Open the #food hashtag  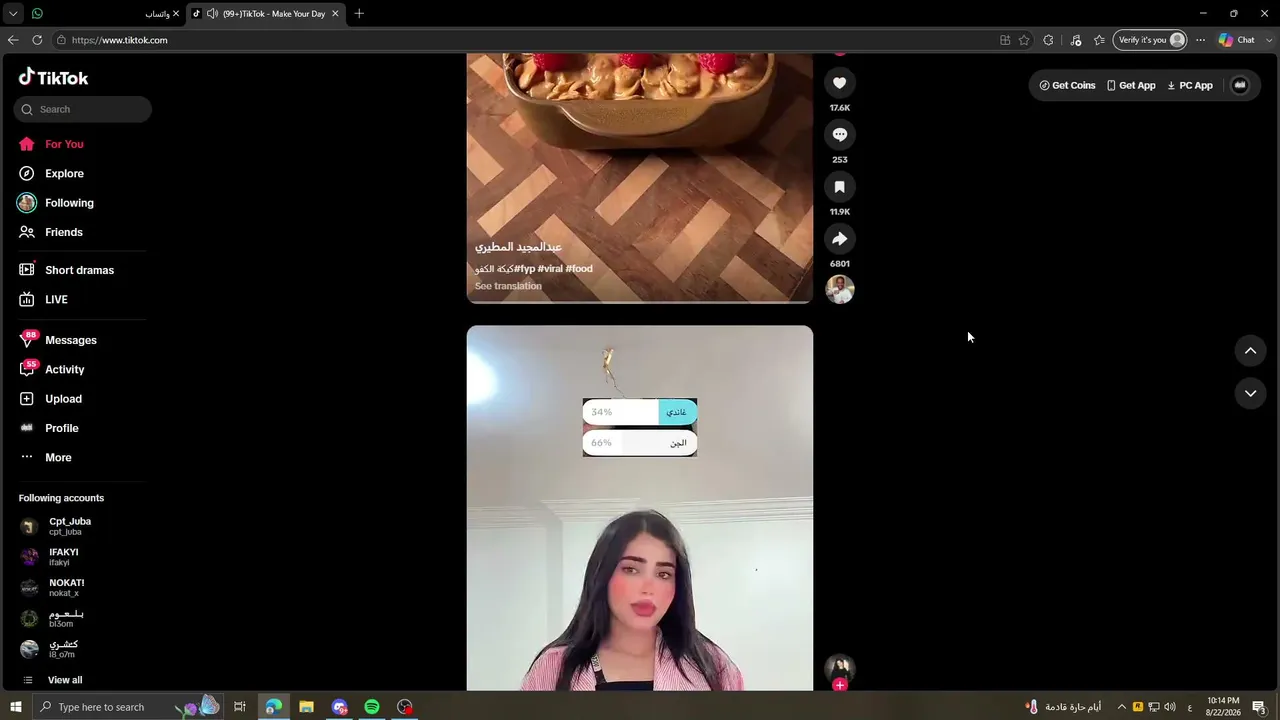[x=579, y=269]
